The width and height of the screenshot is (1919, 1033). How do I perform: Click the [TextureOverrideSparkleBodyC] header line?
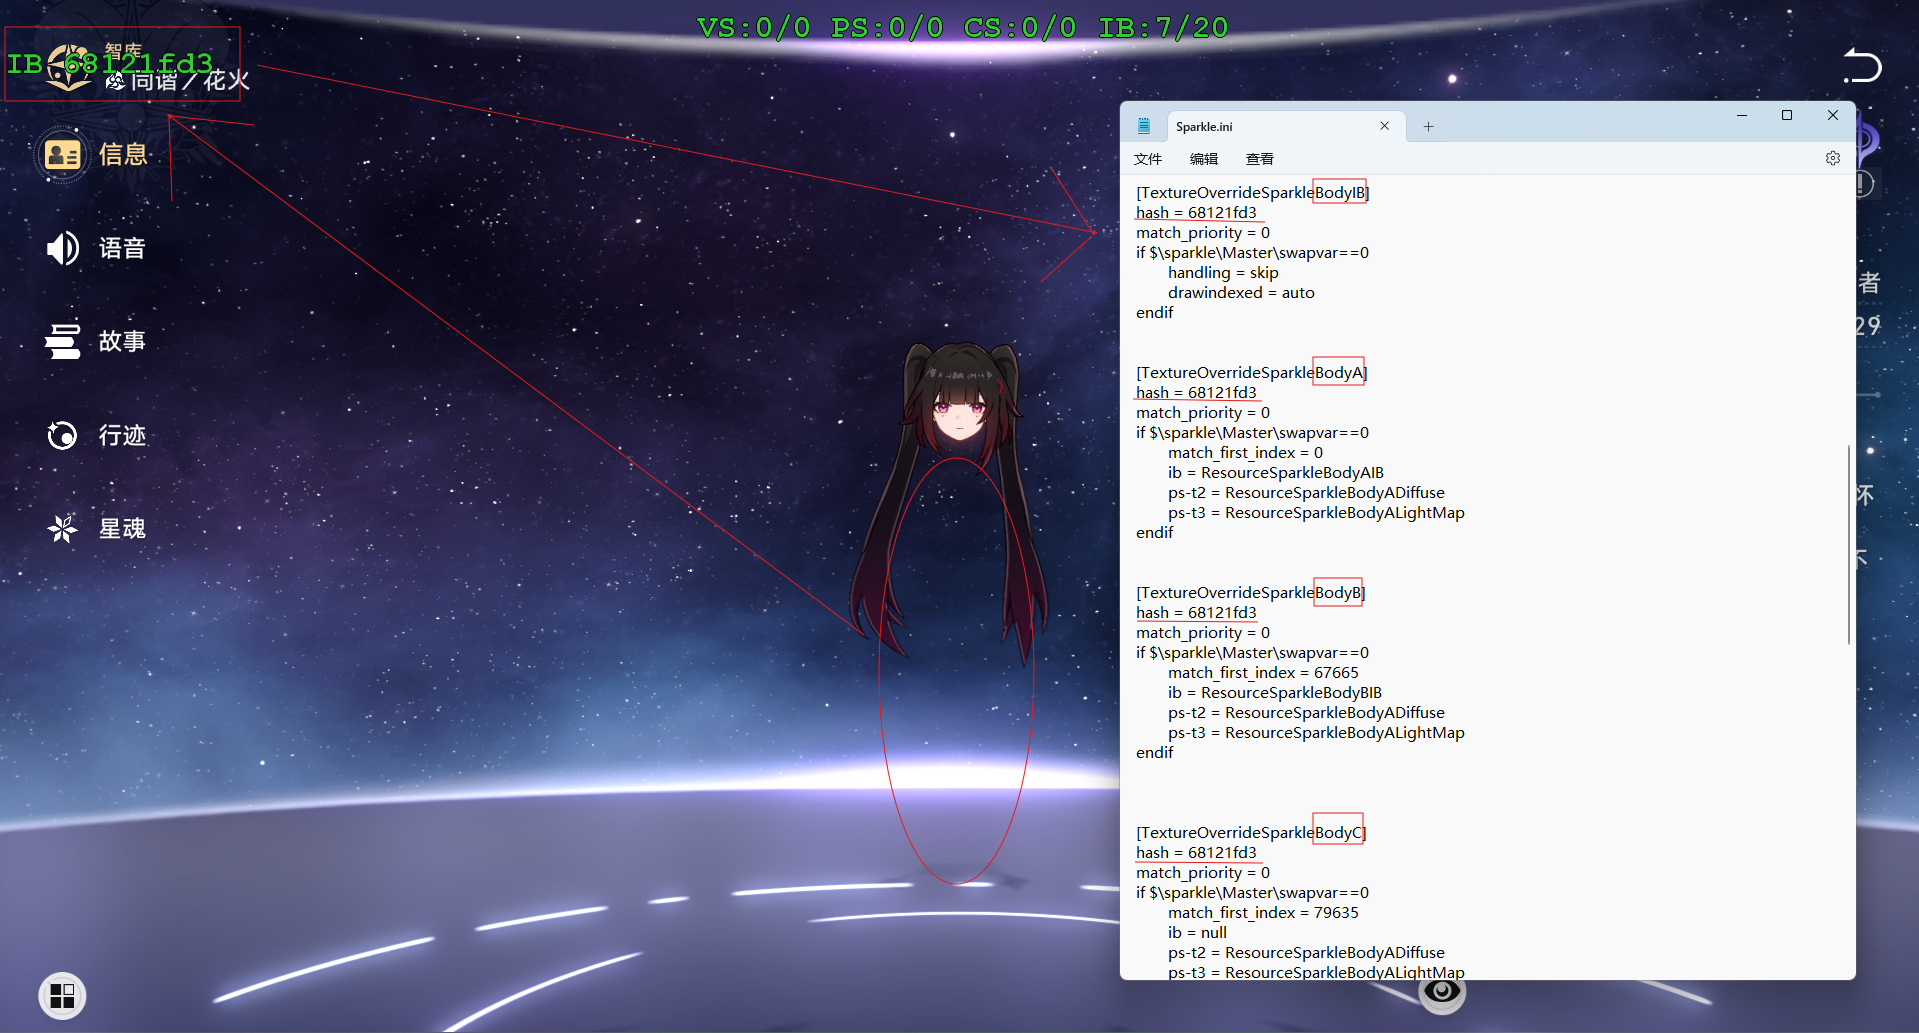coord(1251,833)
